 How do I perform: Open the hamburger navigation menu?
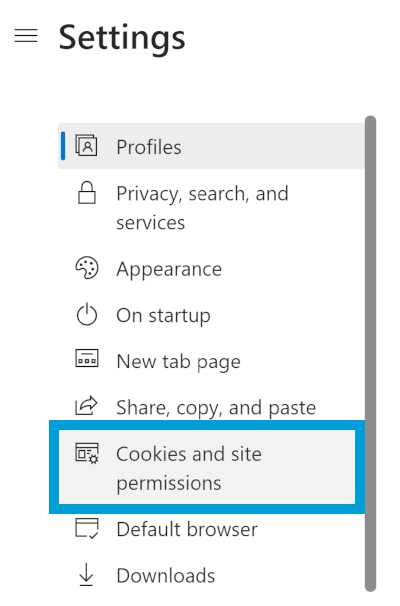click(x=26, y=36)
